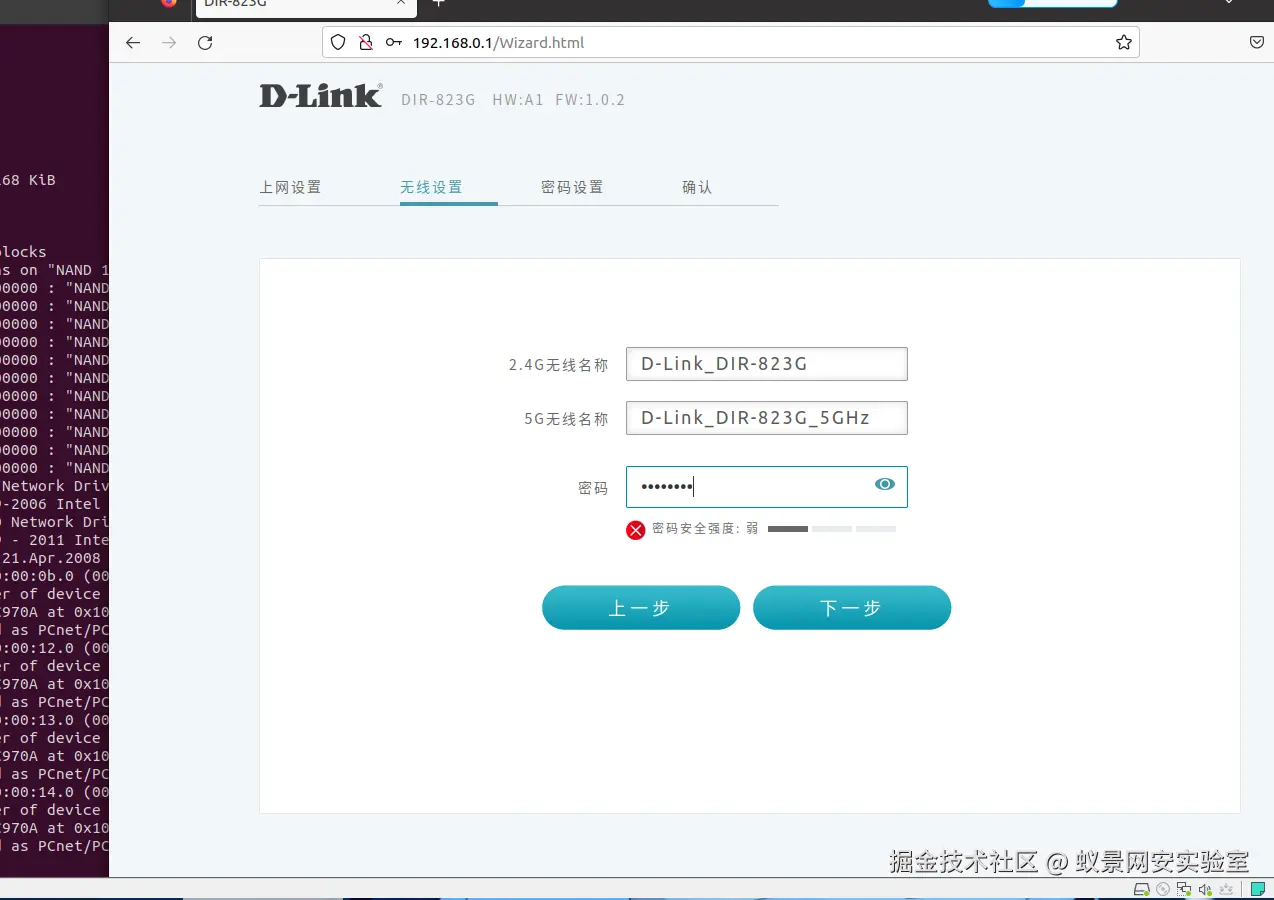Click the '68 KiB' line in terminal window
The height and width of the screenshot is (900, 1274).
(x=28, y=180)
